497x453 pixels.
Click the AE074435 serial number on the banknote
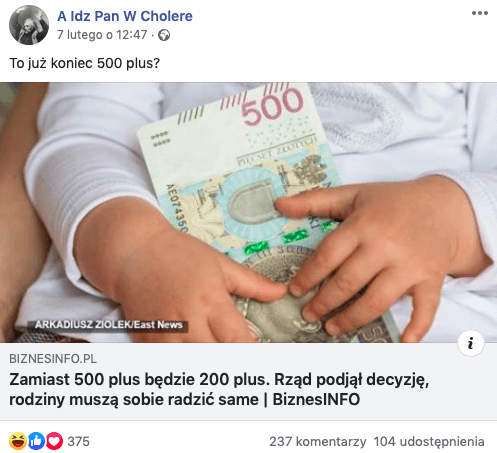177,208
